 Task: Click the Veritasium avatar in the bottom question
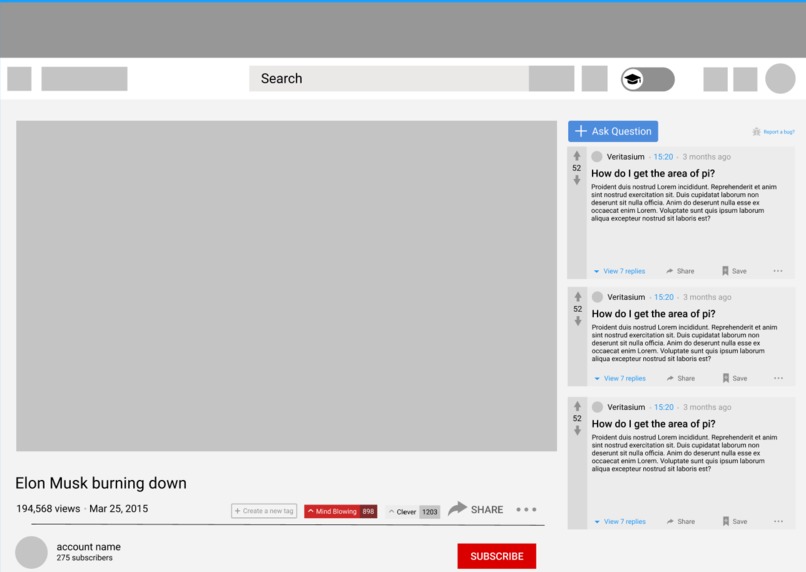[x=597, y=407]
